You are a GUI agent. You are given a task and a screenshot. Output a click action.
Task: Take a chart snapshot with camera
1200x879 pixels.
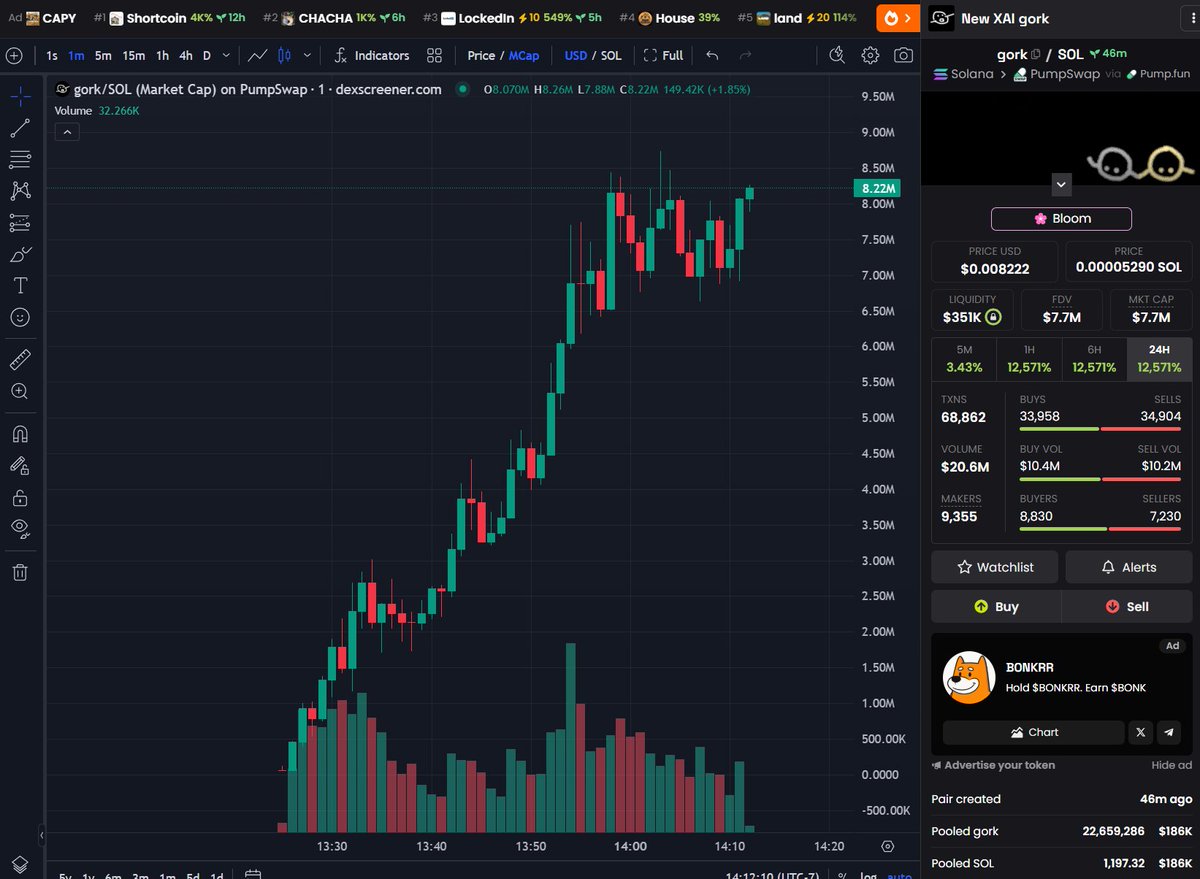coord(903,55)
